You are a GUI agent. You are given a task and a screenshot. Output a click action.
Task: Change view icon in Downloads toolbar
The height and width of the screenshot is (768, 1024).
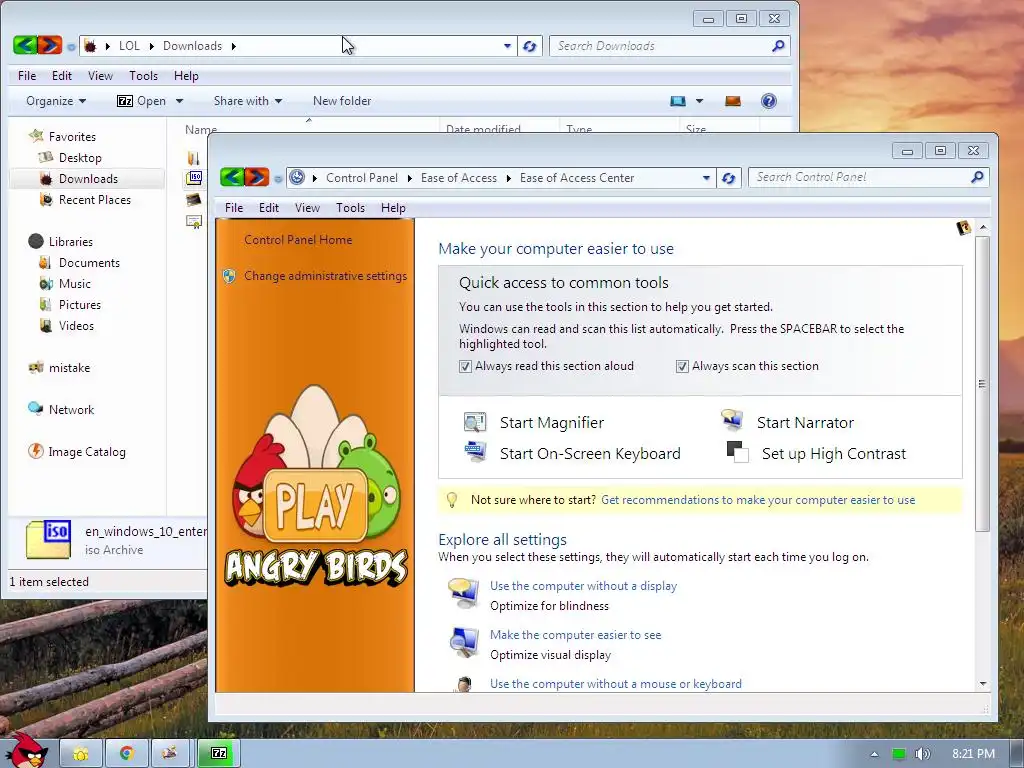click(678, 101)
